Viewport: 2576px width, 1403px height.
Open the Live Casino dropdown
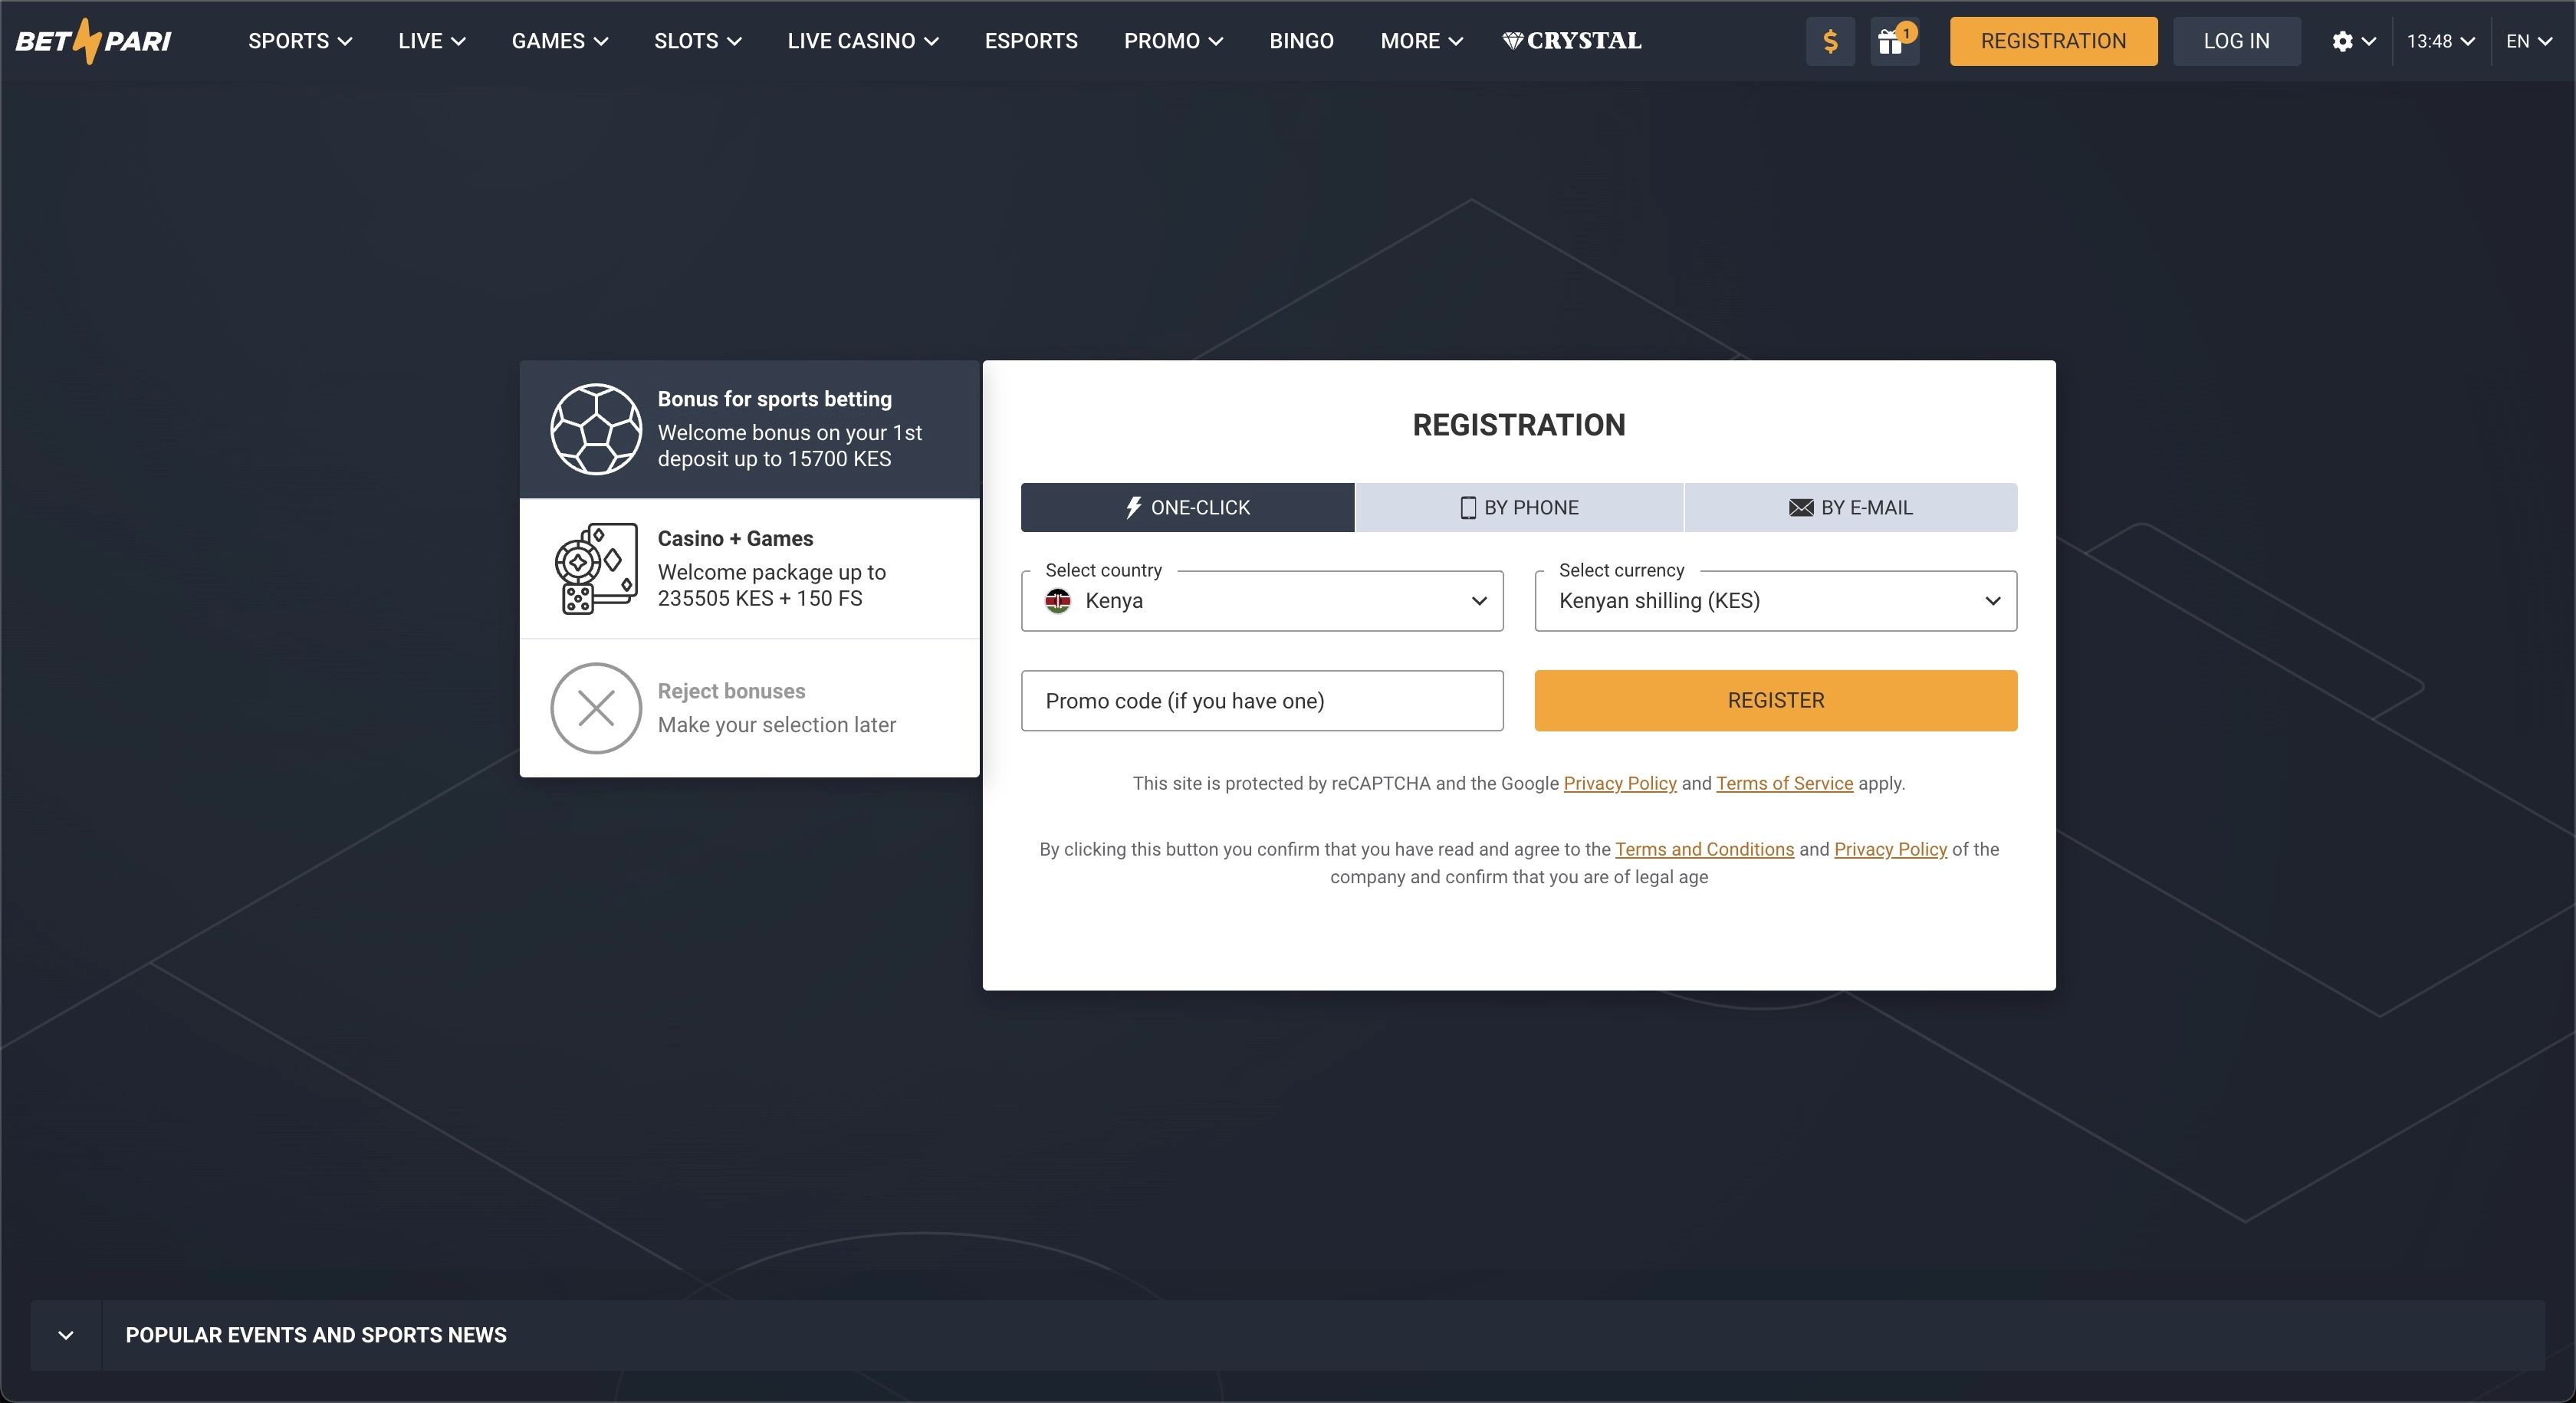[x=863, y=41]
